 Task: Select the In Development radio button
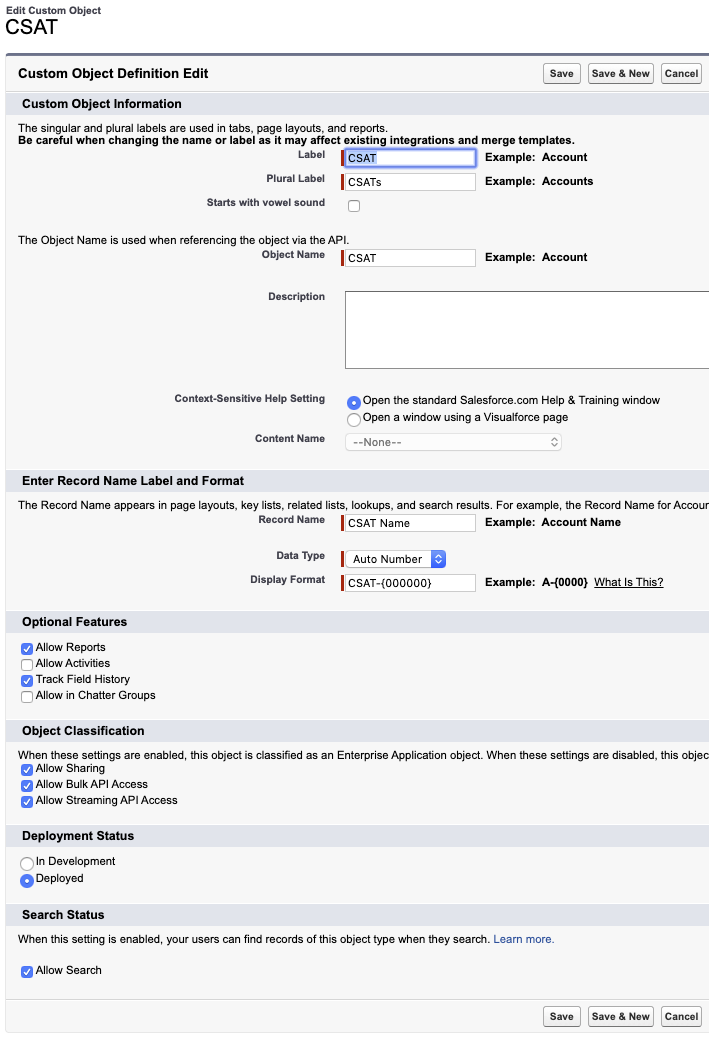27,863
